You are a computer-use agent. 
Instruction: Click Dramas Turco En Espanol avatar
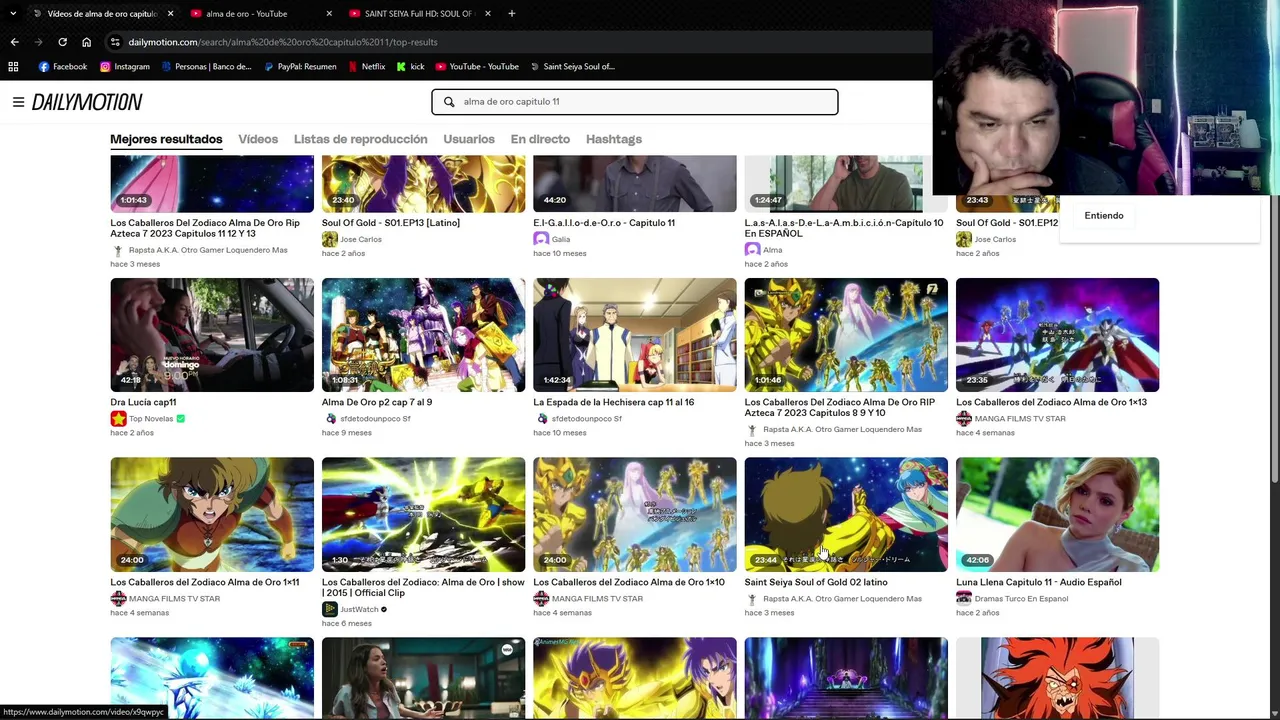[x=964, y=599]
